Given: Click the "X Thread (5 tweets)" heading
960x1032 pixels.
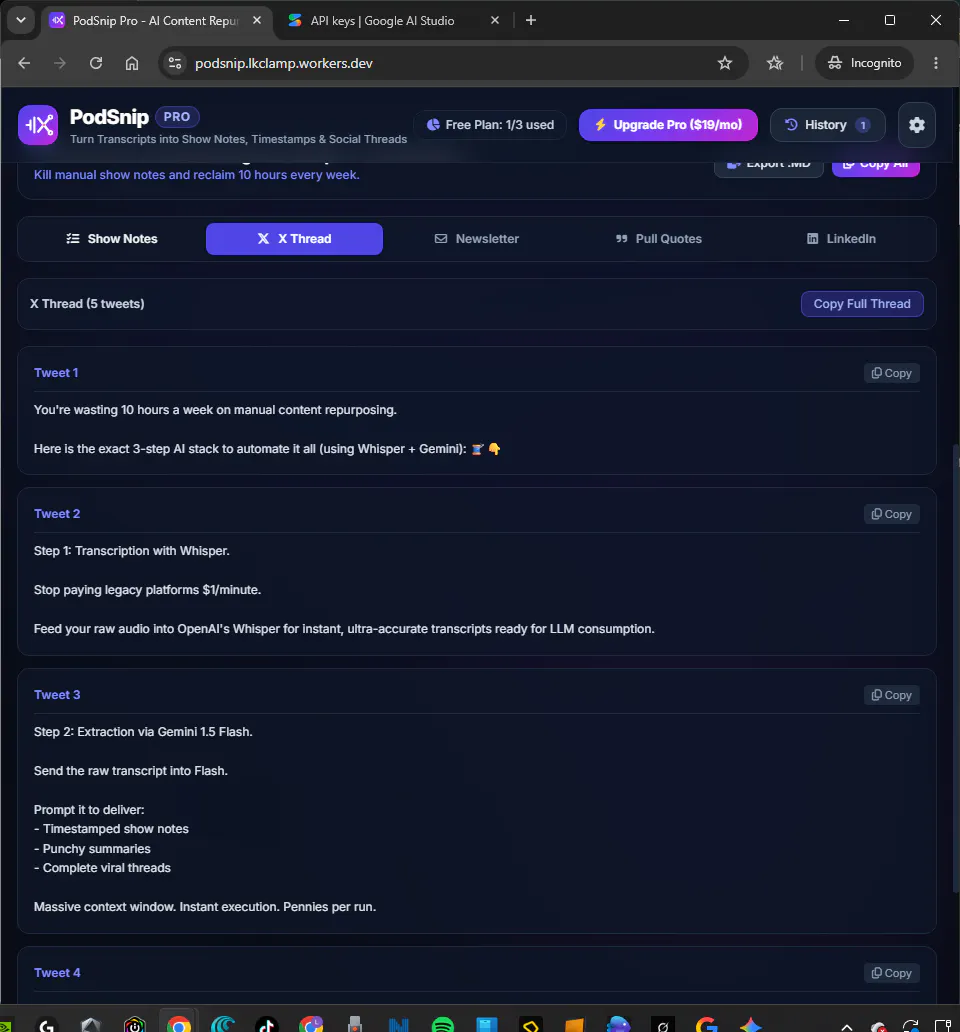Looking at the screenshot, I should [87, 304].
